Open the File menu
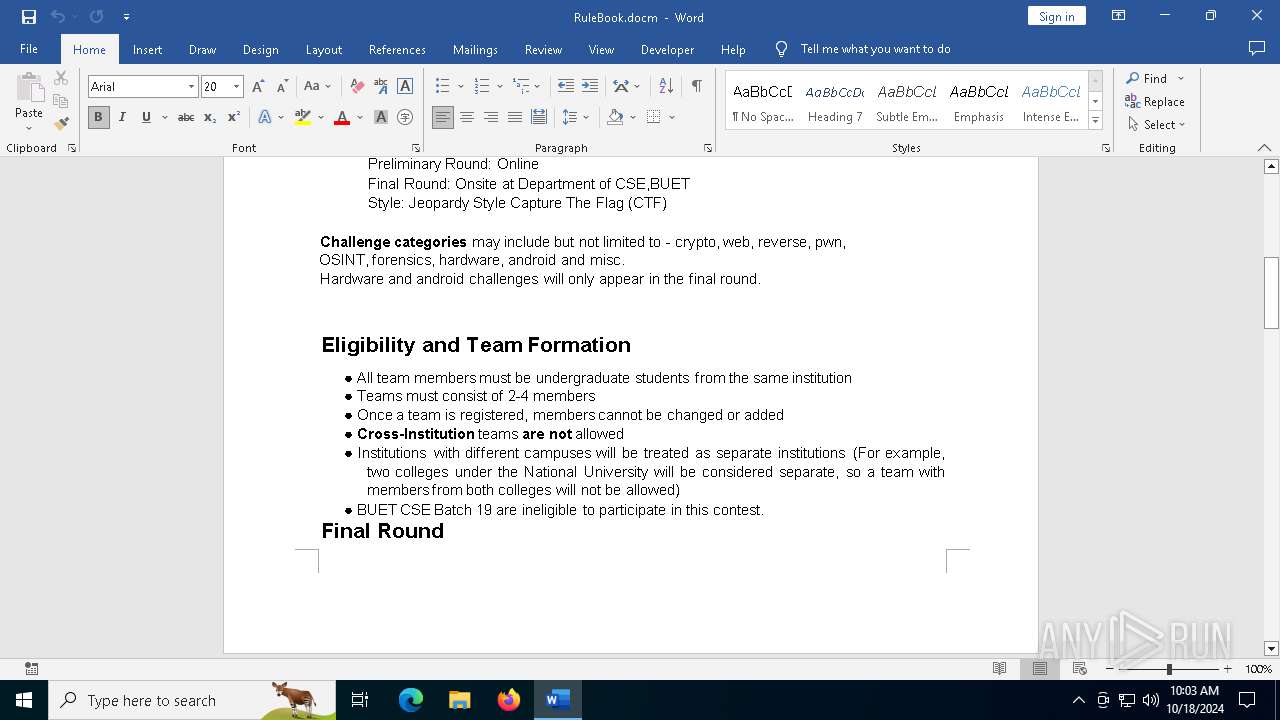Screen dimensions: 1280x720 [29, 49]
